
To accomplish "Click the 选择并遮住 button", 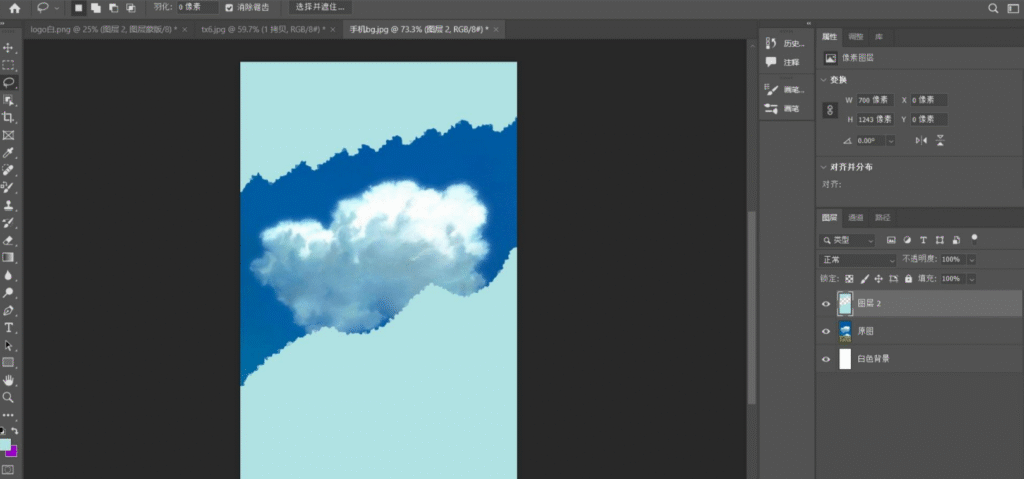I will (x=321, y=8).
